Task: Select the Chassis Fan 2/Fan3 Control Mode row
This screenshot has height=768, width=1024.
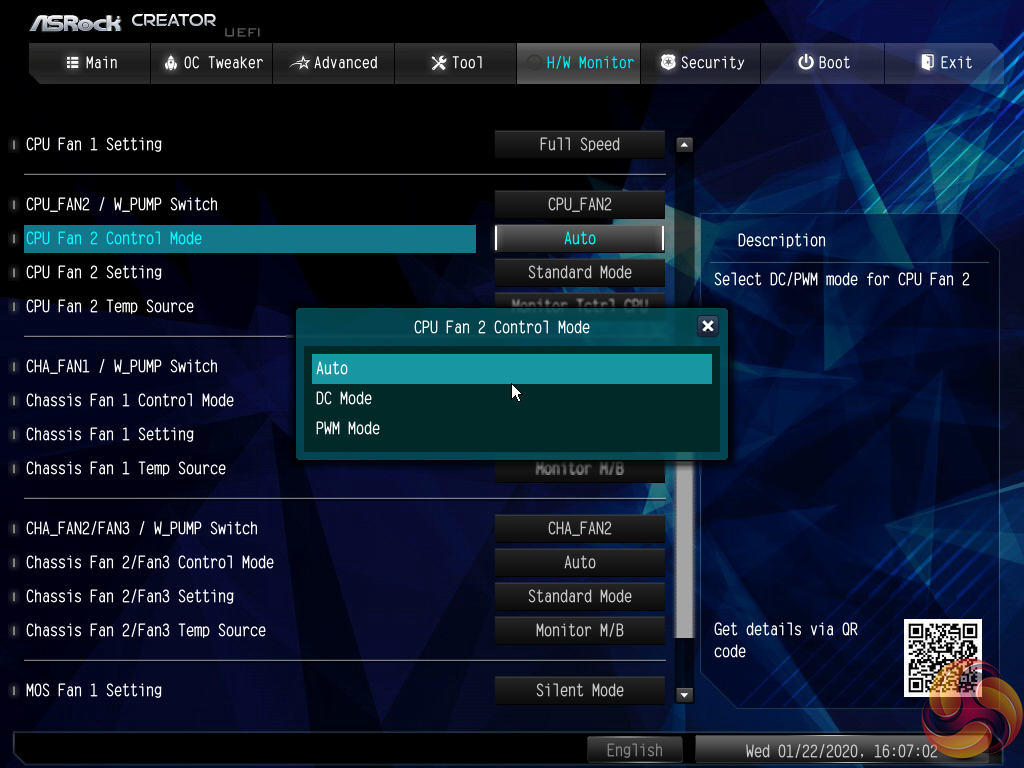Action: (x=249, y=562)
